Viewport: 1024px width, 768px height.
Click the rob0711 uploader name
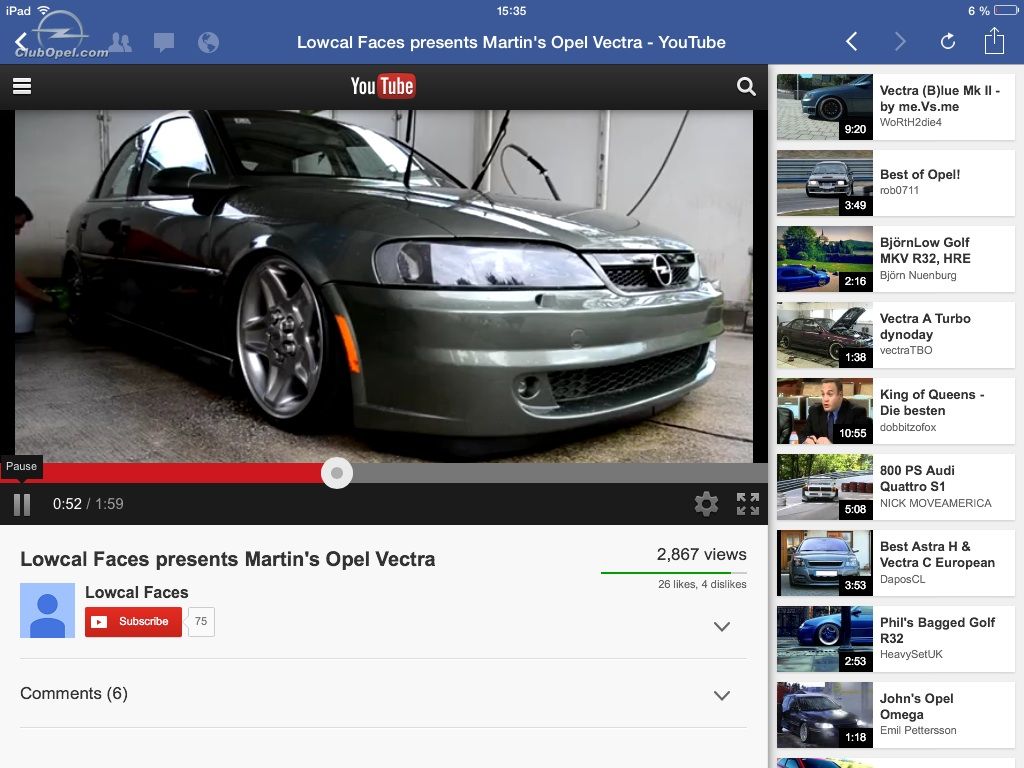(899, 191)
